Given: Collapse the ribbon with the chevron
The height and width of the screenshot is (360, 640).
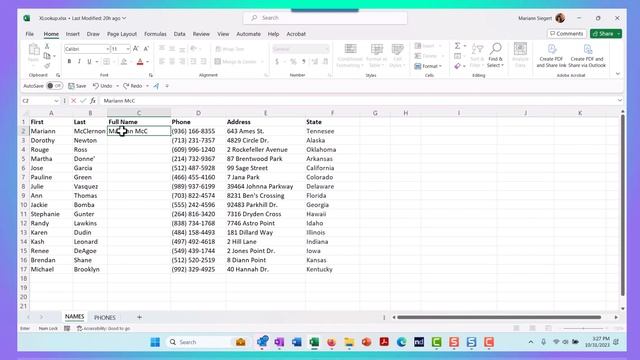Looking at the screenshot, I should pos(618,74).
